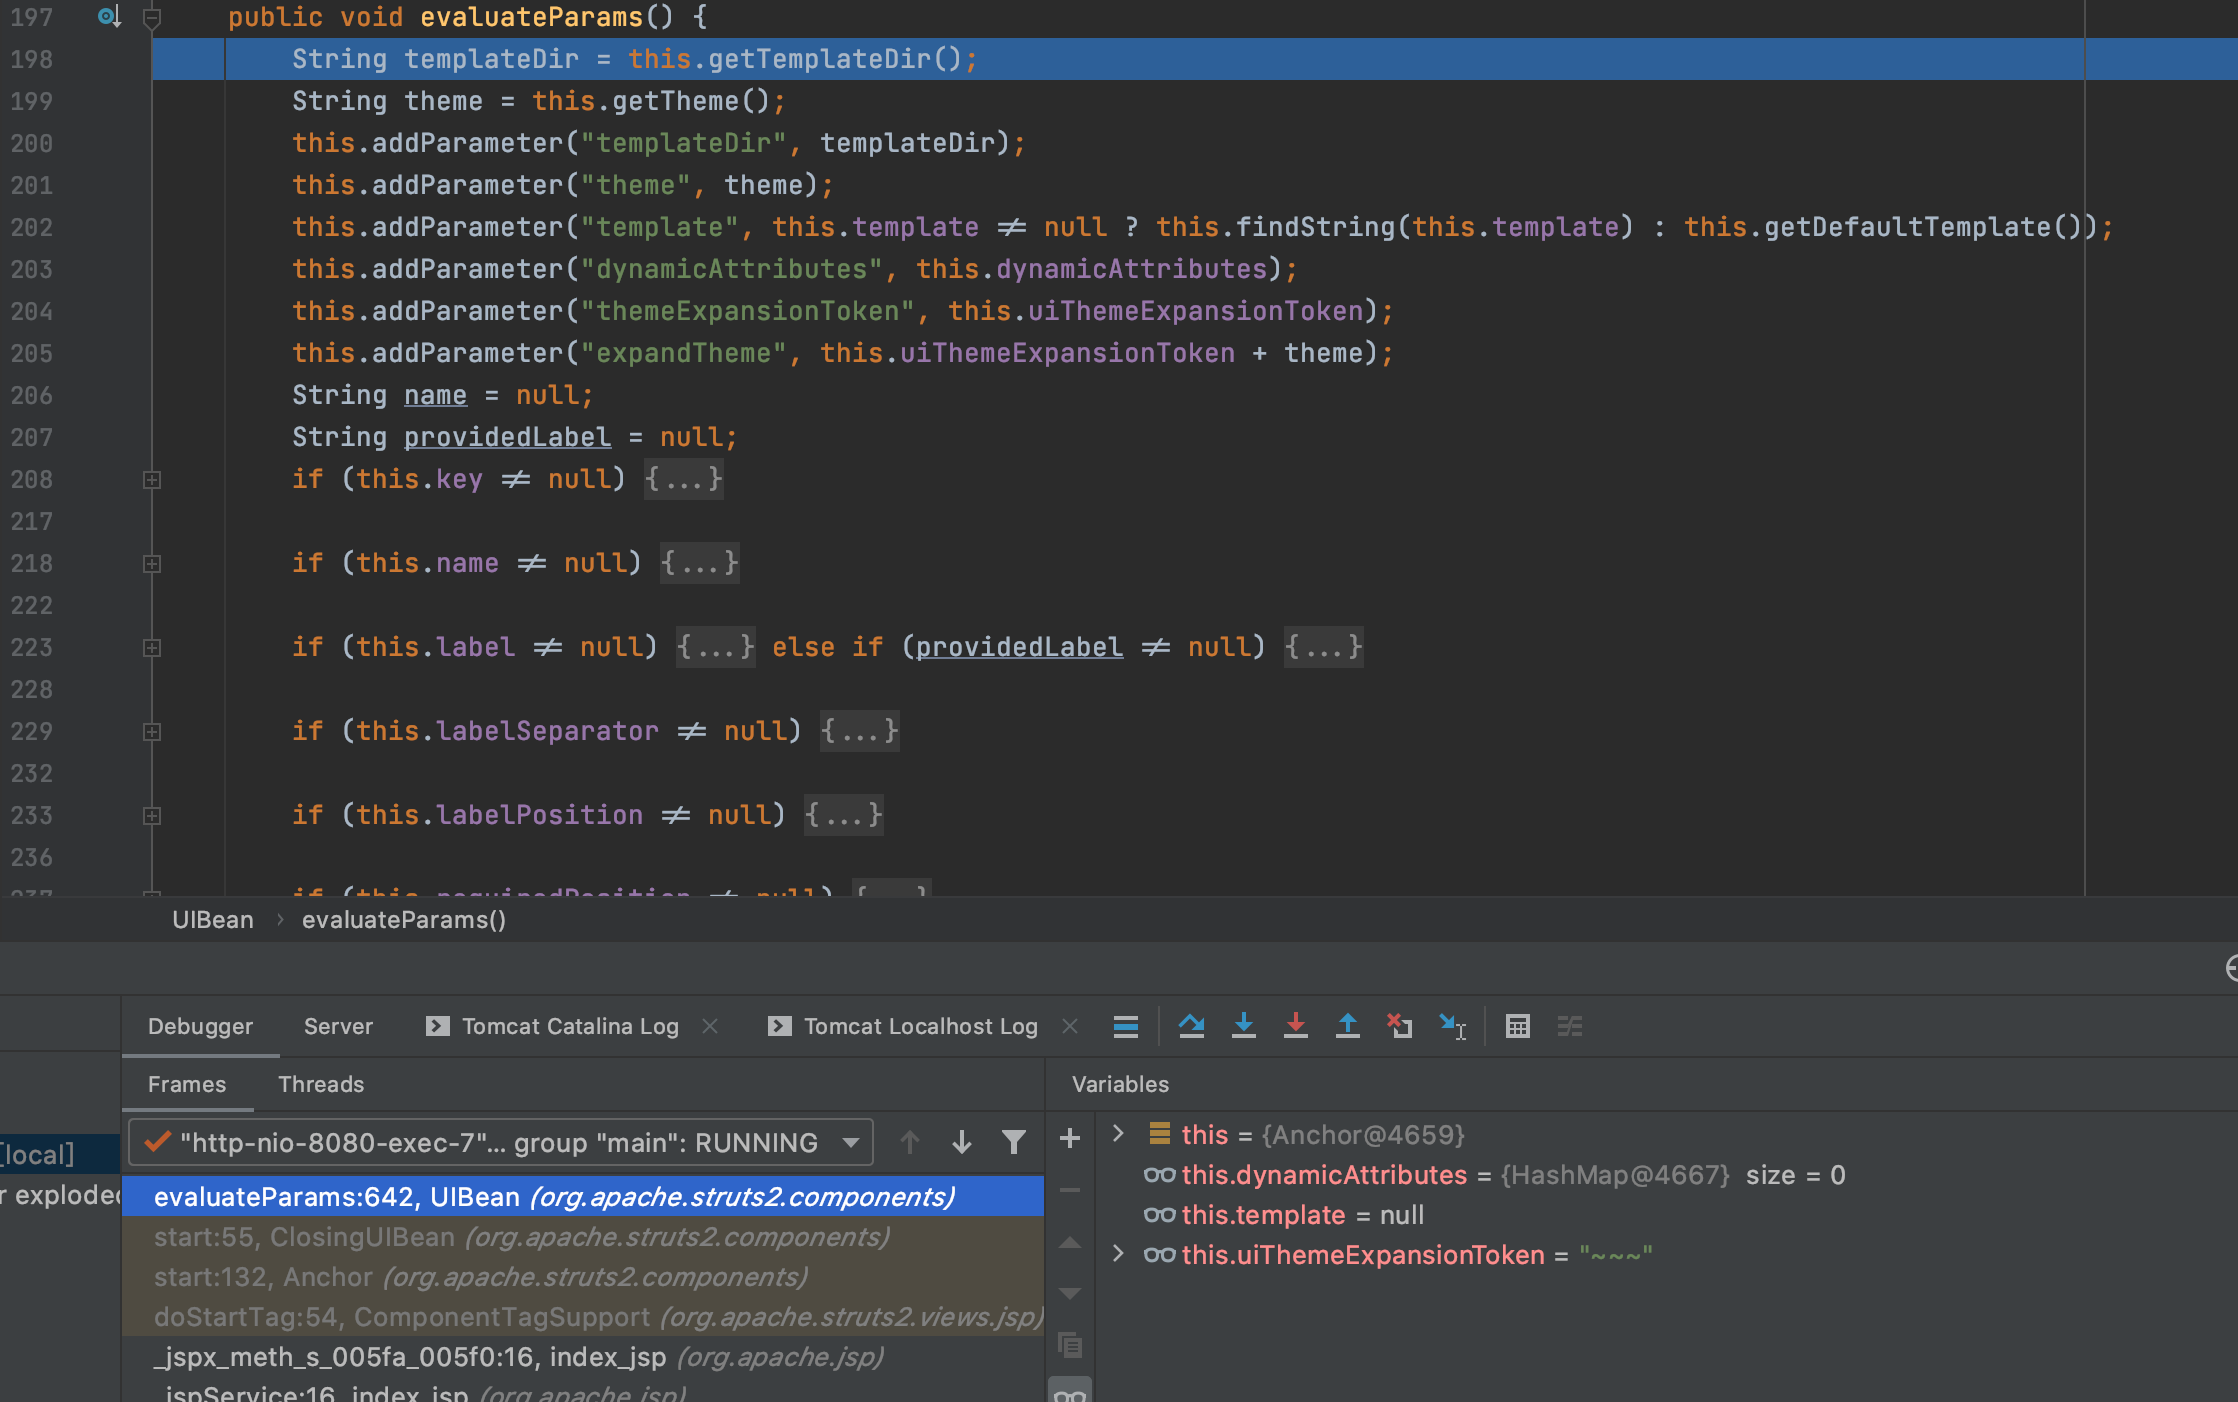Image resolution: width=2238 pixels, height=1402 pixels.
Task: Expand the this.uiThemeExpansionToken watch node
Action: (x=1118, y=1253)
